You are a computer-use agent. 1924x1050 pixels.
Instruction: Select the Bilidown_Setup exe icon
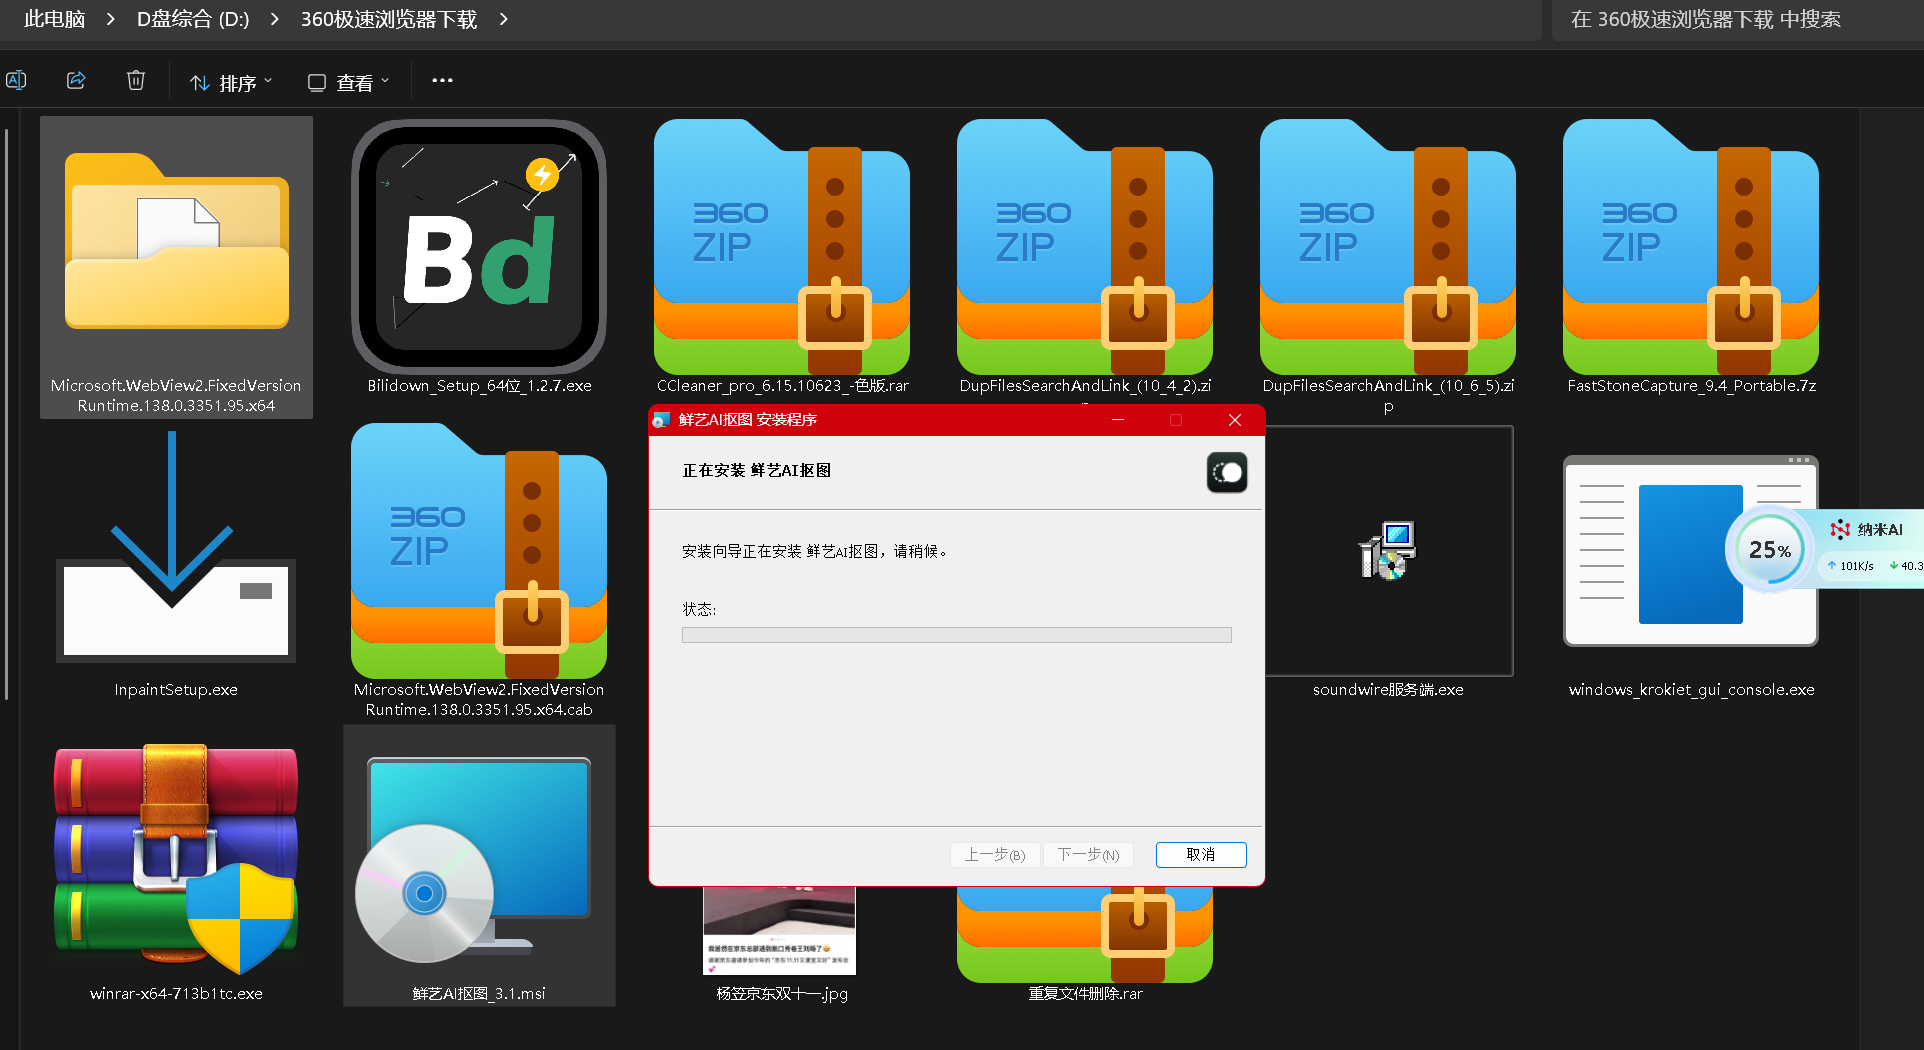[x=479, y=247]
